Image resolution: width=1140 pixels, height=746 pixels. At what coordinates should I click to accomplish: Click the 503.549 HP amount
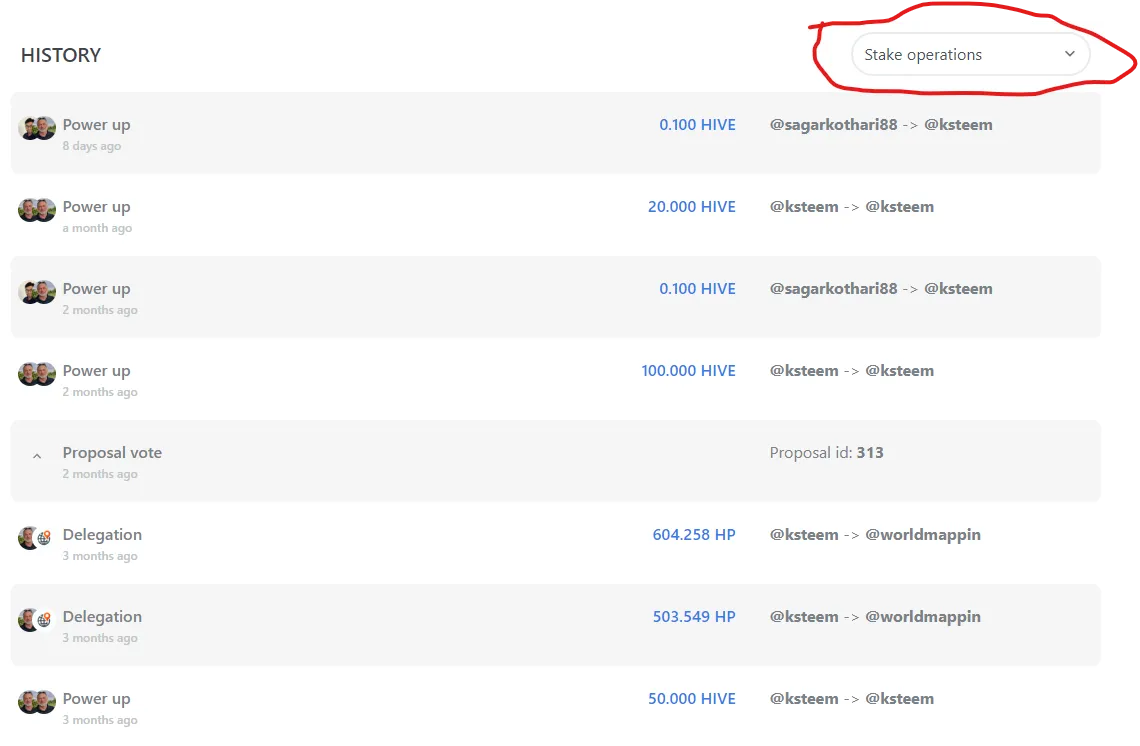(x=694, y=617)
